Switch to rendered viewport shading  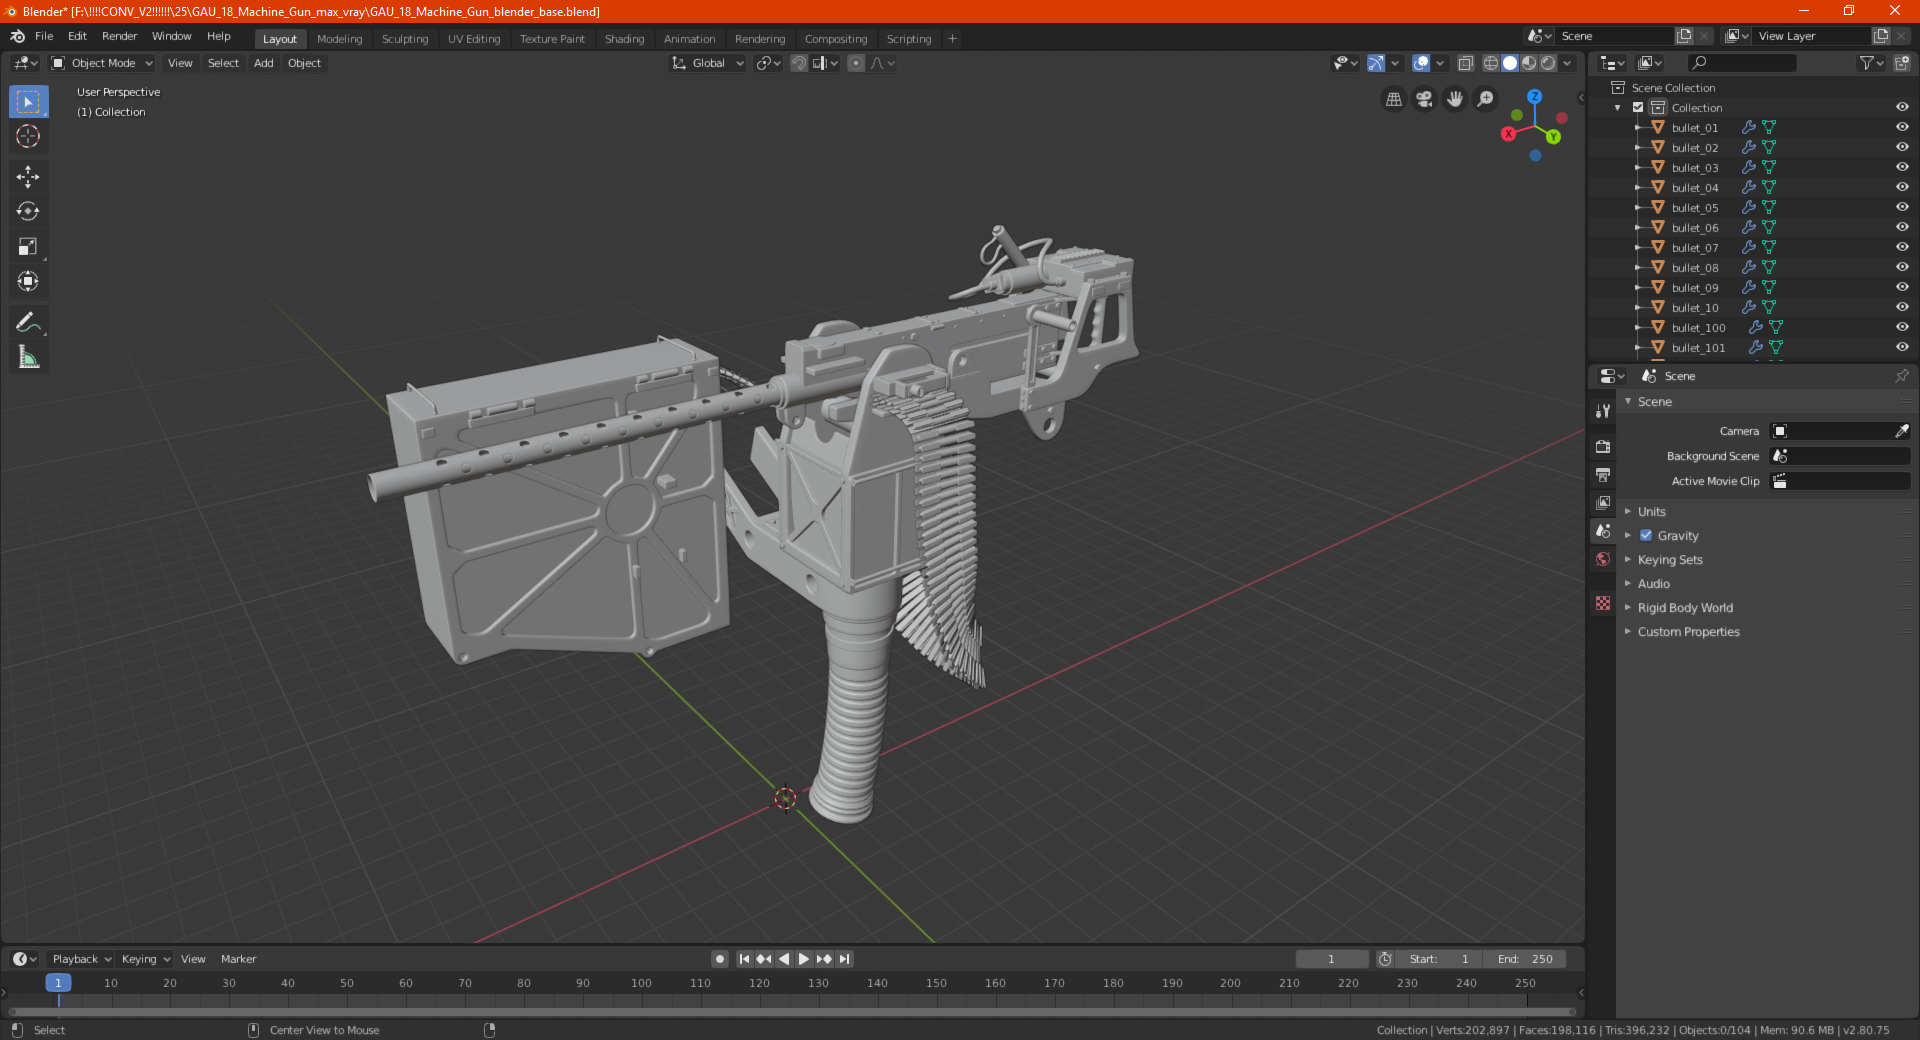pos(1548,63)
